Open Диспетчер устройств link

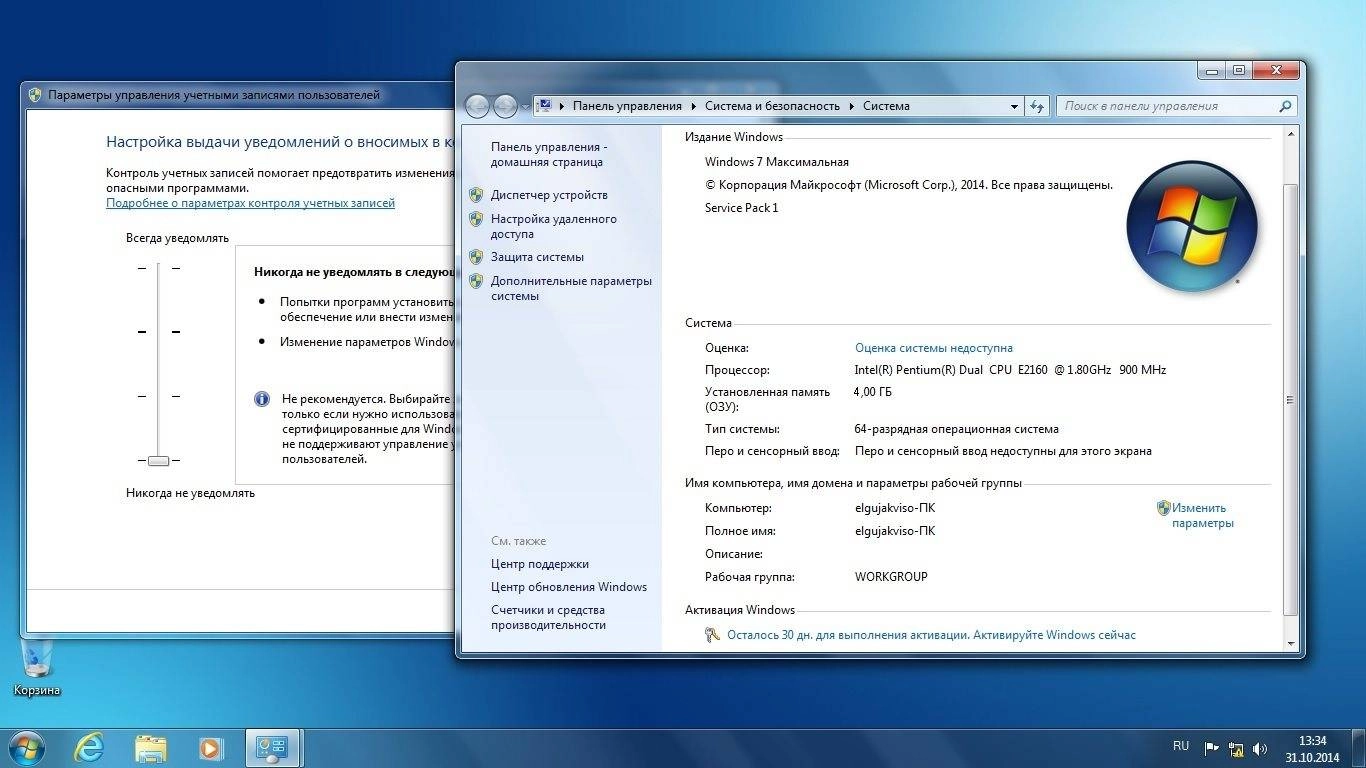click(x=549, y=195)
